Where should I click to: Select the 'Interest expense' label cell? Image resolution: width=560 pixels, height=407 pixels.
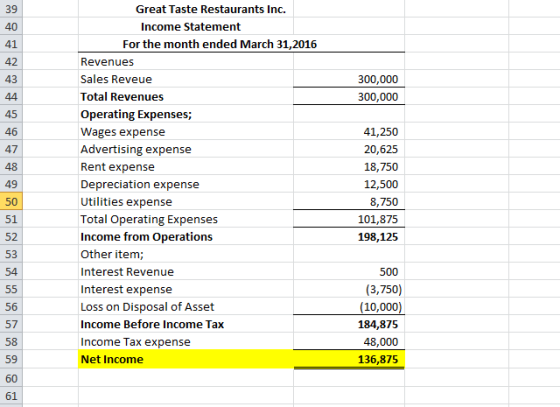[186, 289]
